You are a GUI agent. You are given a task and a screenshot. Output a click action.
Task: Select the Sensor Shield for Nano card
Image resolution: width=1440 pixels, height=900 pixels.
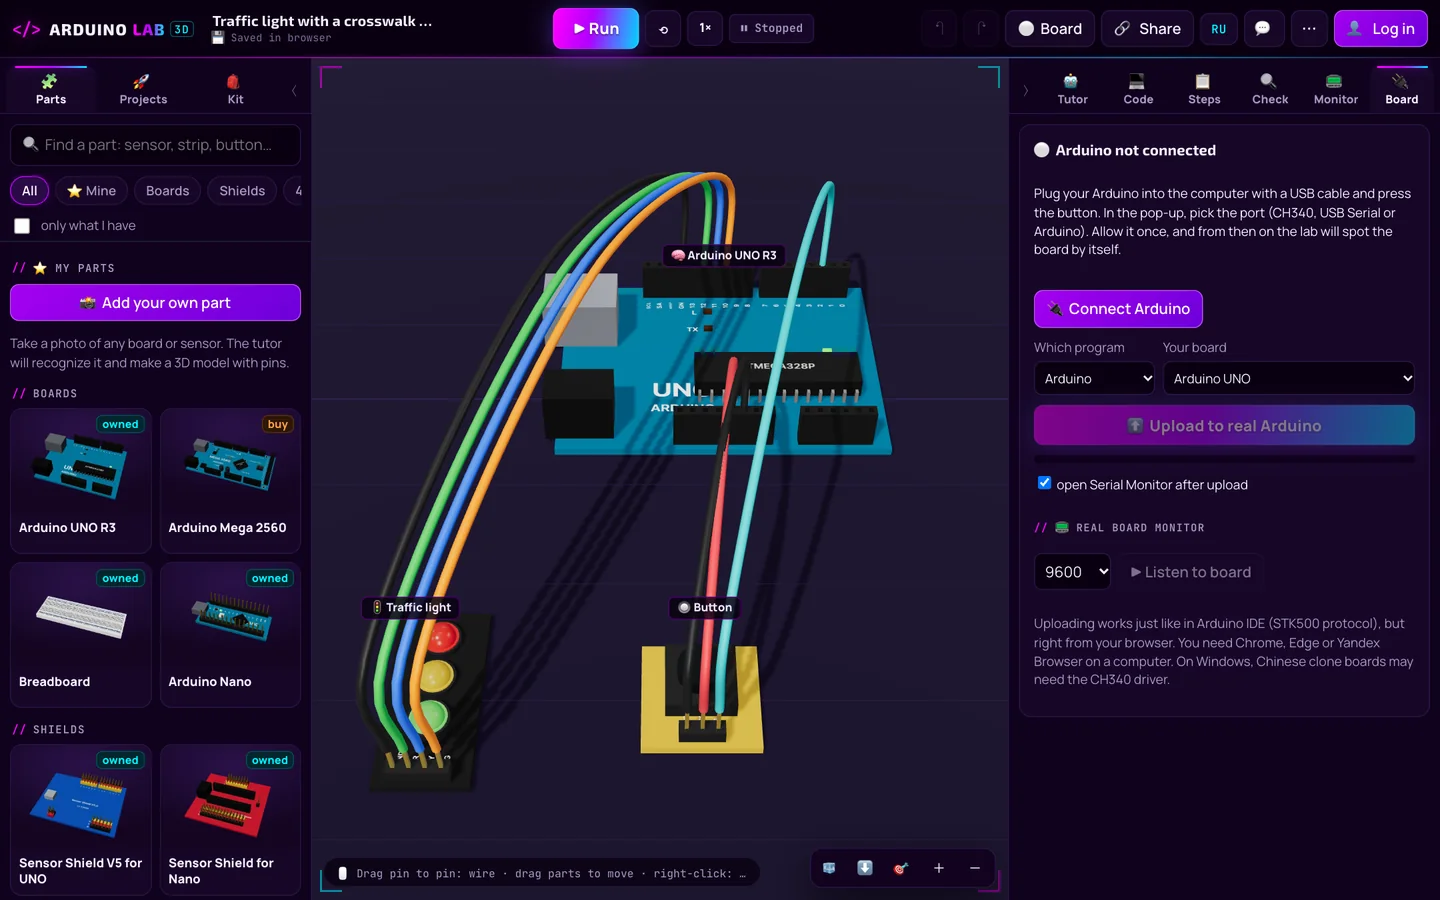230,819
